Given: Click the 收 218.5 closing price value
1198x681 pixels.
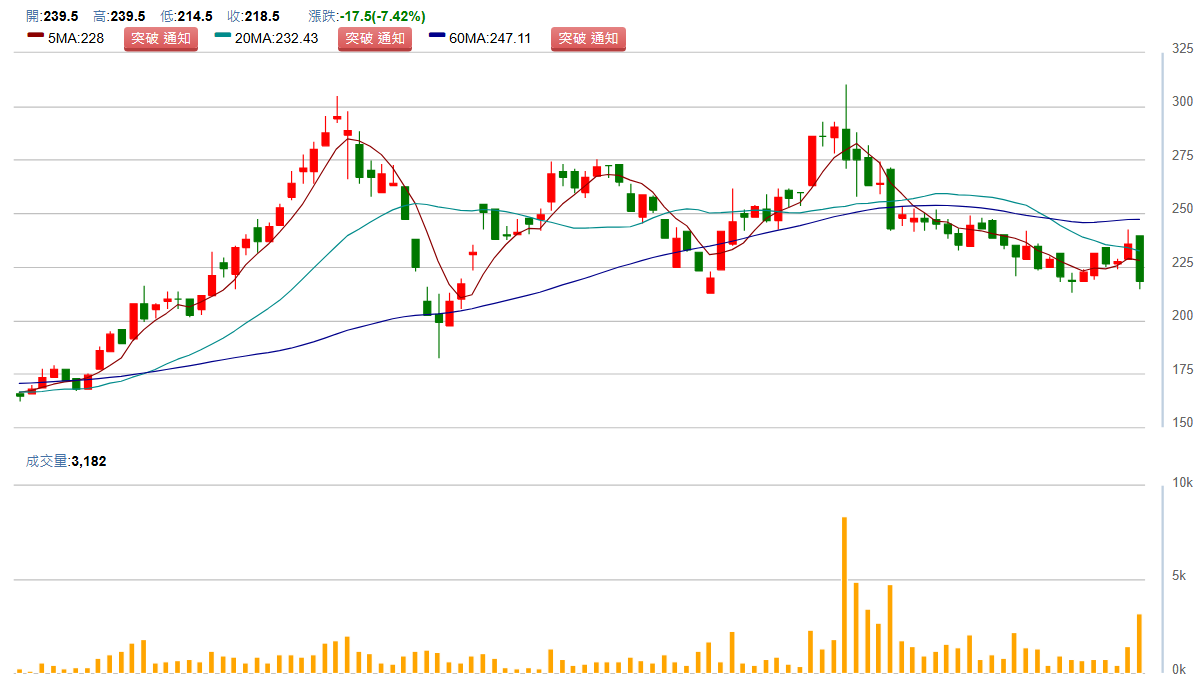Looking at the screenshot, I should click(266, 17).
